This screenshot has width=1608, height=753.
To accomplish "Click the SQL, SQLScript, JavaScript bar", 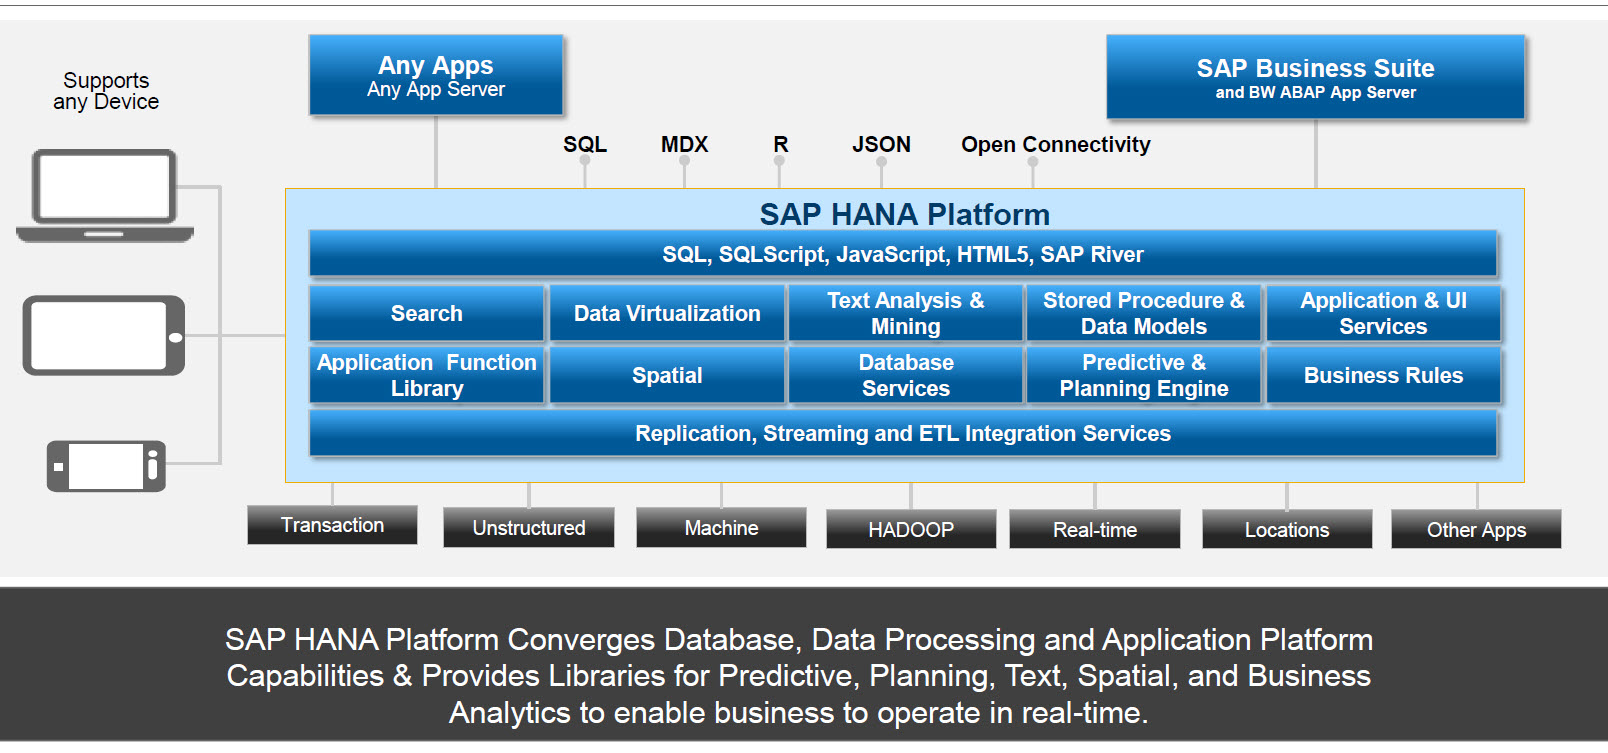I will [903, 254].
